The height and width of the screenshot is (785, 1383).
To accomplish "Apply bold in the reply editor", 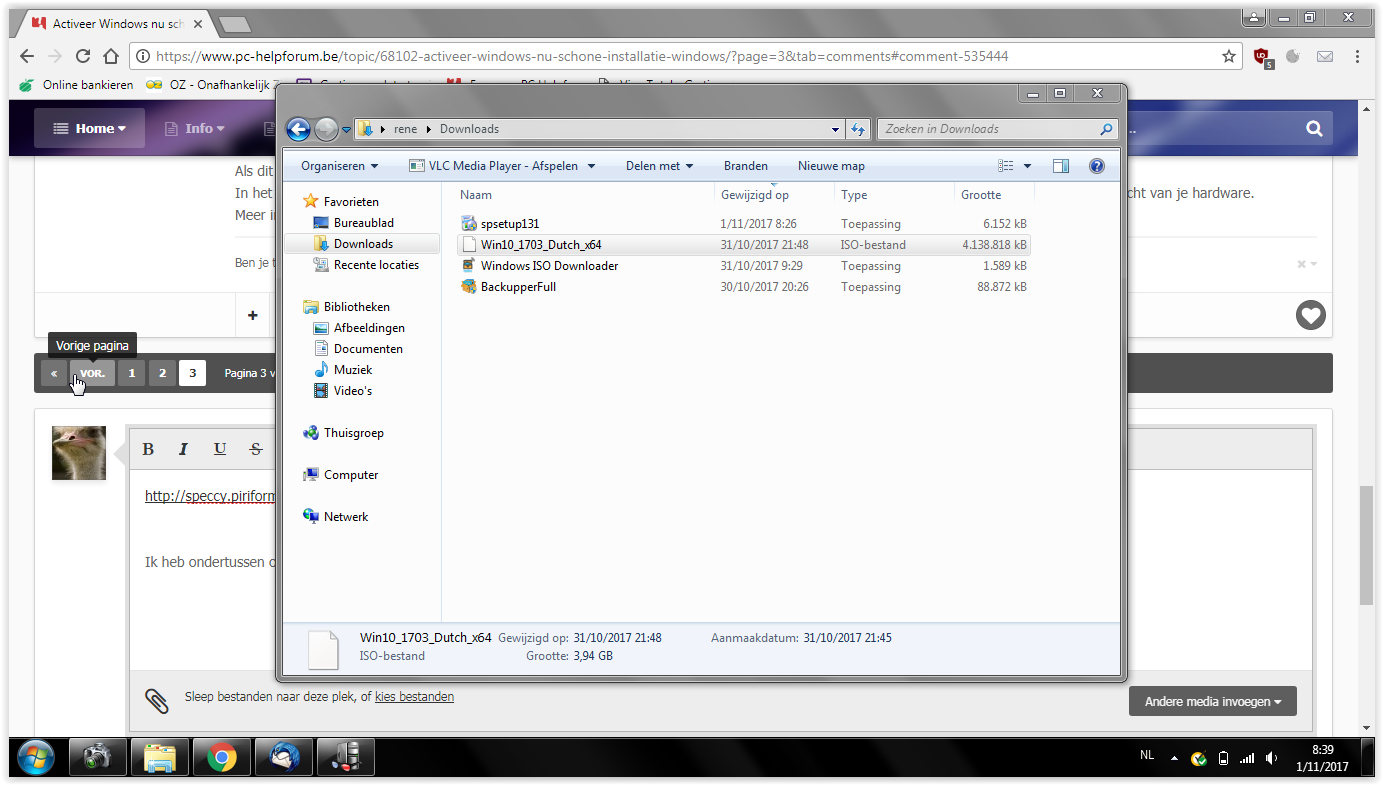I will click(148, 449).
